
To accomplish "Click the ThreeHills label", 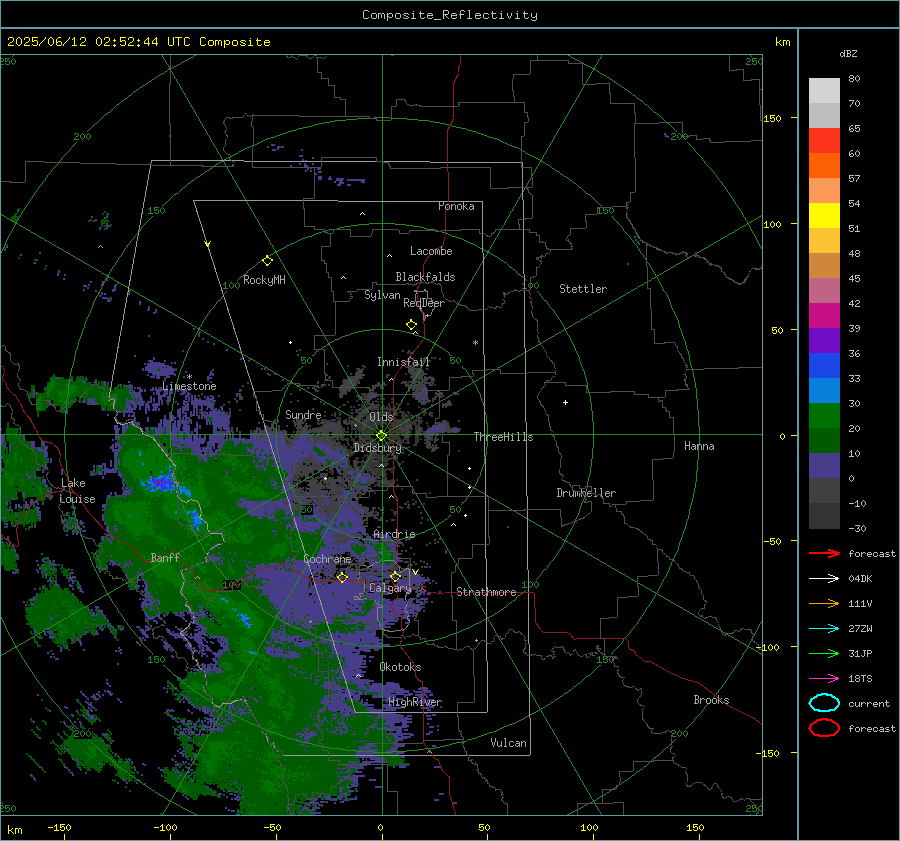I will pyautogui.click(x=503, y=437).
